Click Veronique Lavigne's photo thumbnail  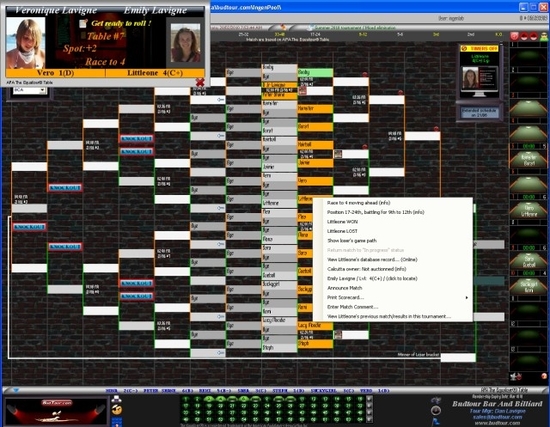pos(26,42)
